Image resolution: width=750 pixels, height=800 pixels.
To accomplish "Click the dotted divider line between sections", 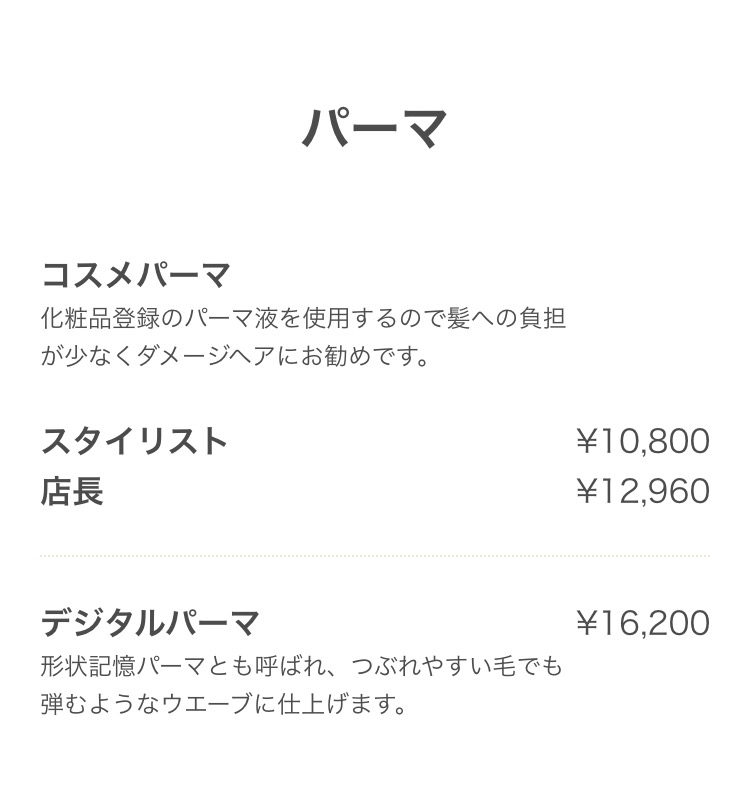I will tap(374, 555).
